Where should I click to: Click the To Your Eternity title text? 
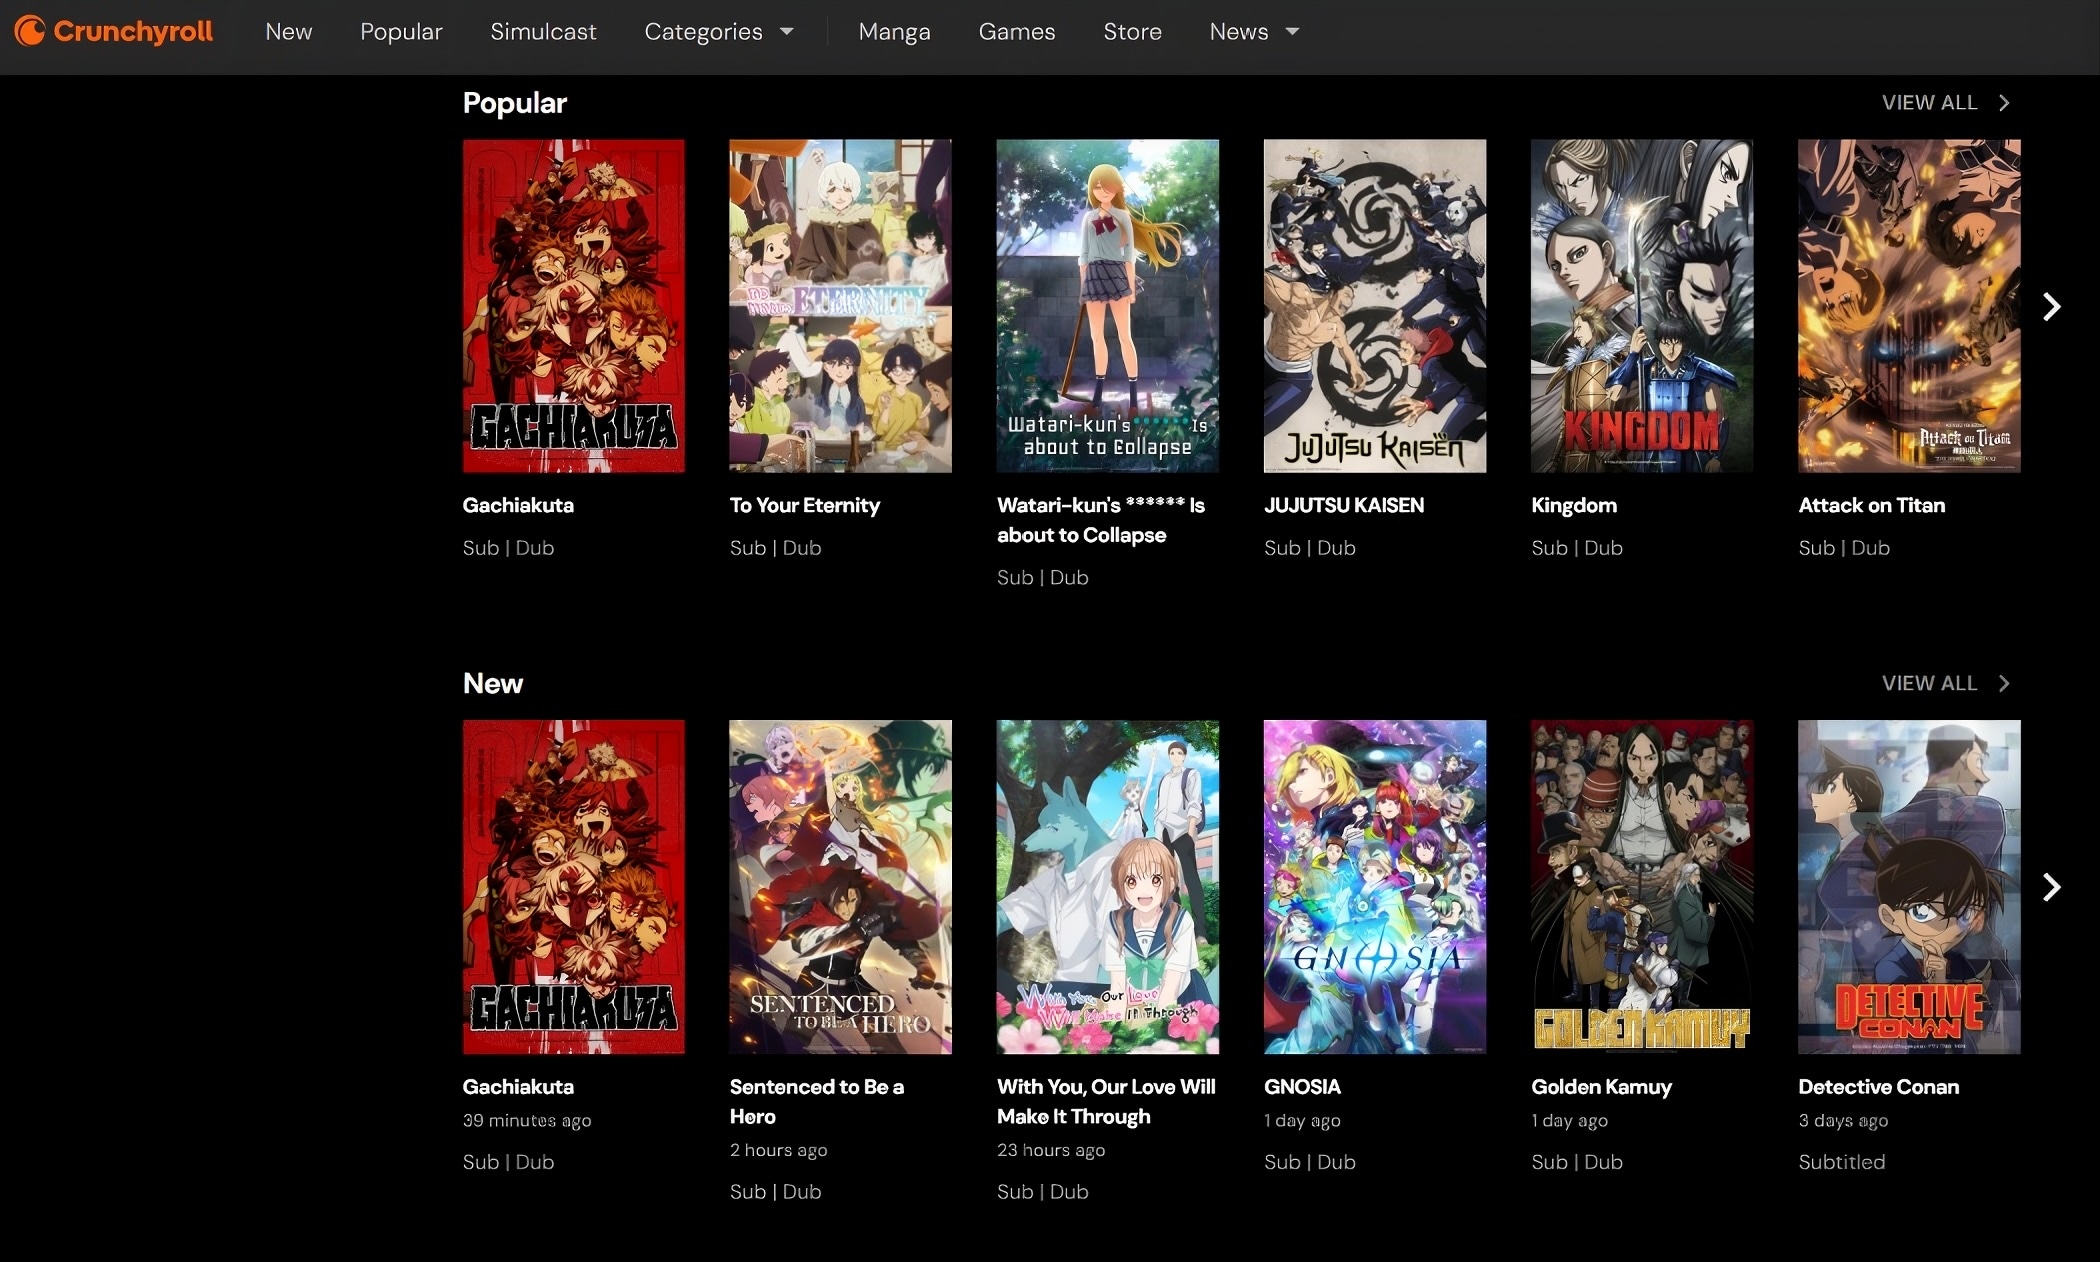[805, 506]
